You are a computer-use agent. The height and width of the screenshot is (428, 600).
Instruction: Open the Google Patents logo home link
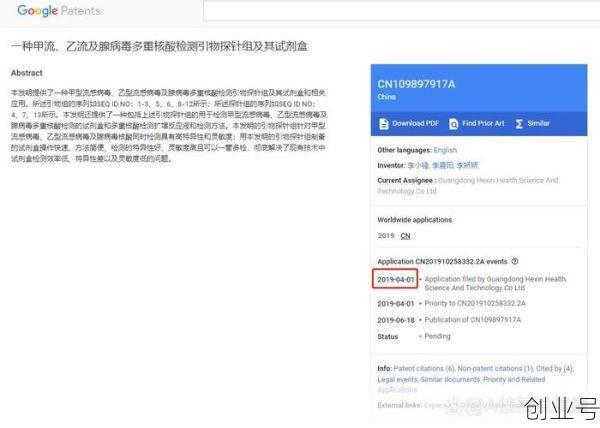[59, 10]
